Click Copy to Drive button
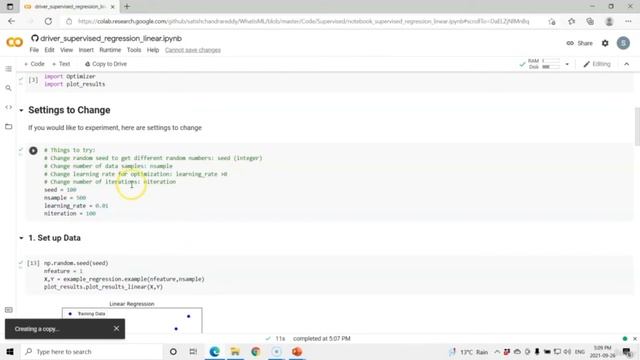The width and height of the screenshot is (640, 360). [106, 64]
